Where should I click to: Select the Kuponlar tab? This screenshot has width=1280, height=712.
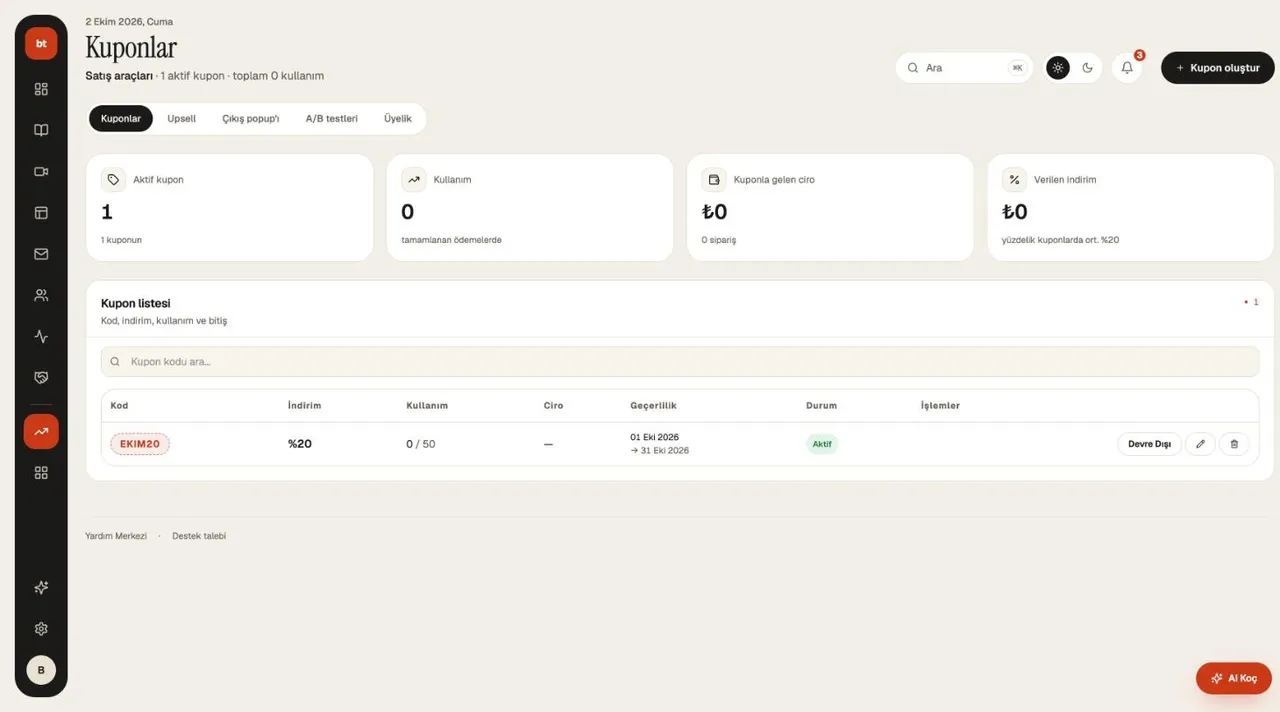[x=121, y=118]
